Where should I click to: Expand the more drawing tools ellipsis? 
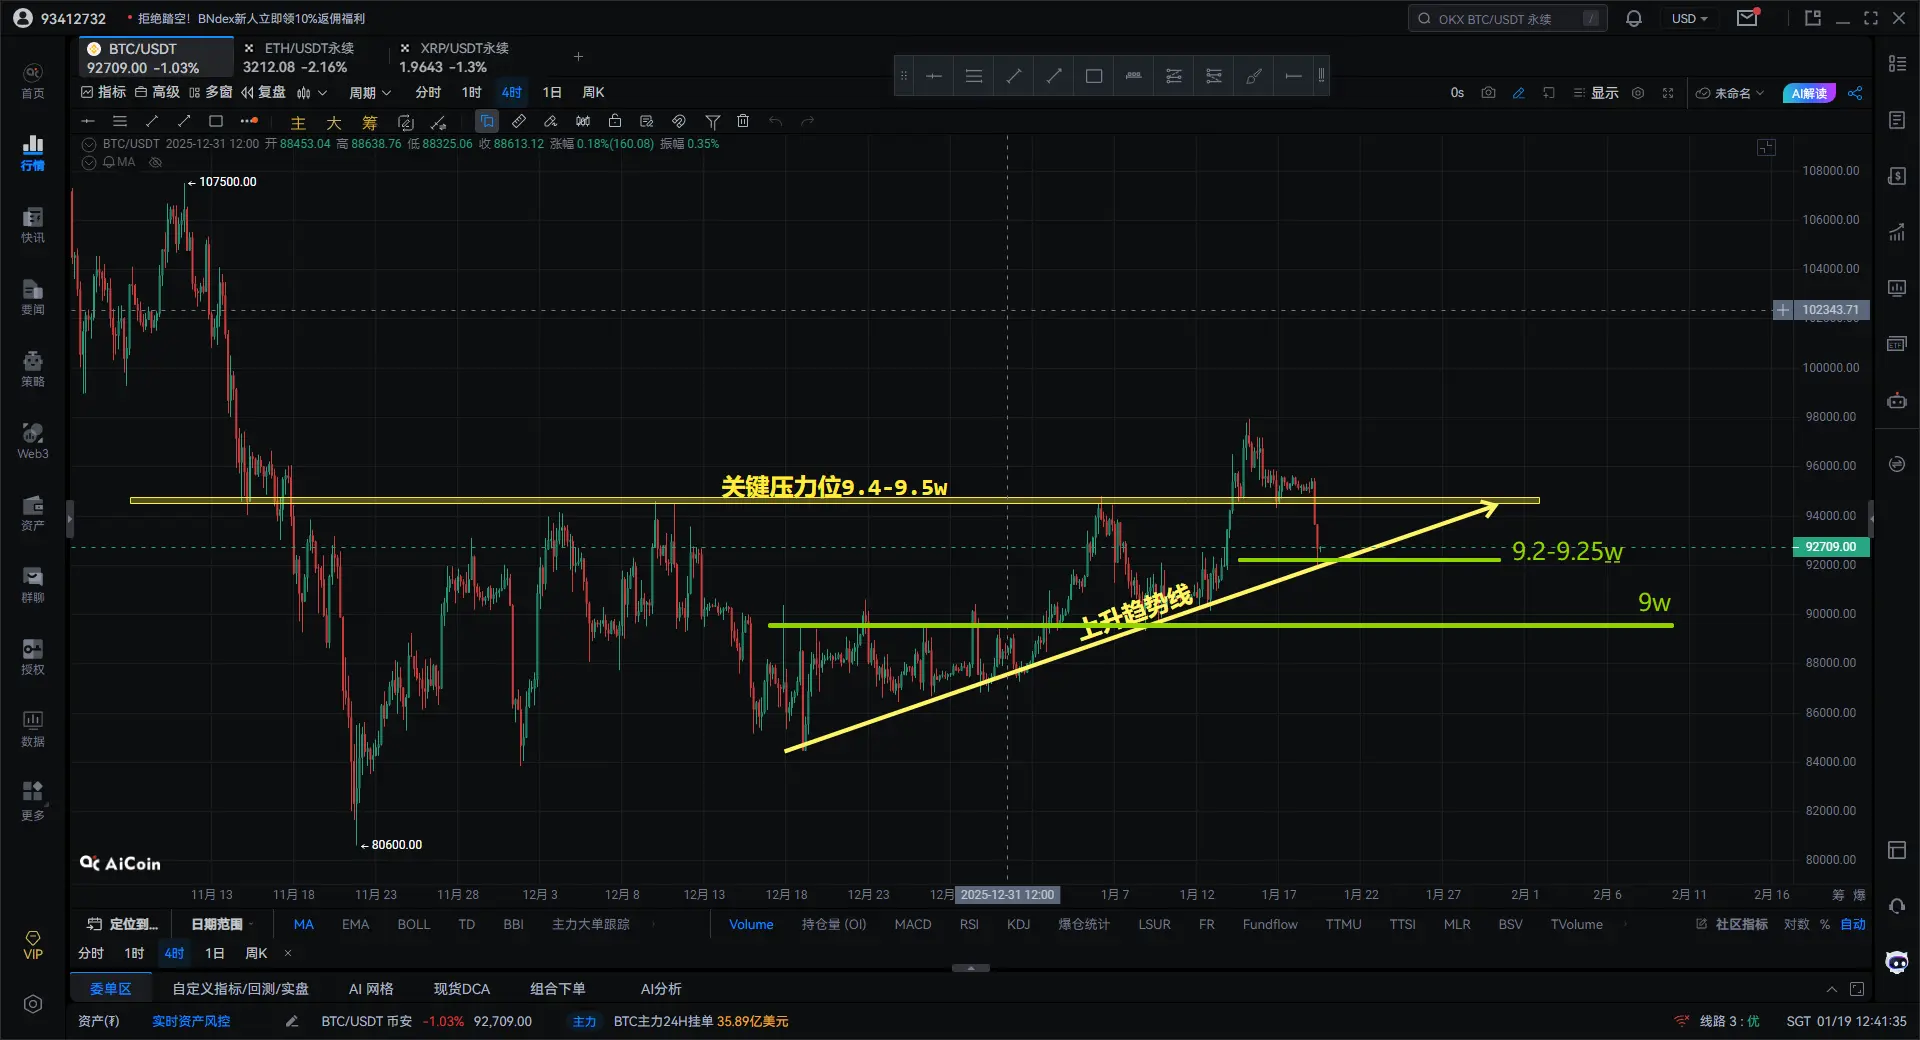point(249,121)
